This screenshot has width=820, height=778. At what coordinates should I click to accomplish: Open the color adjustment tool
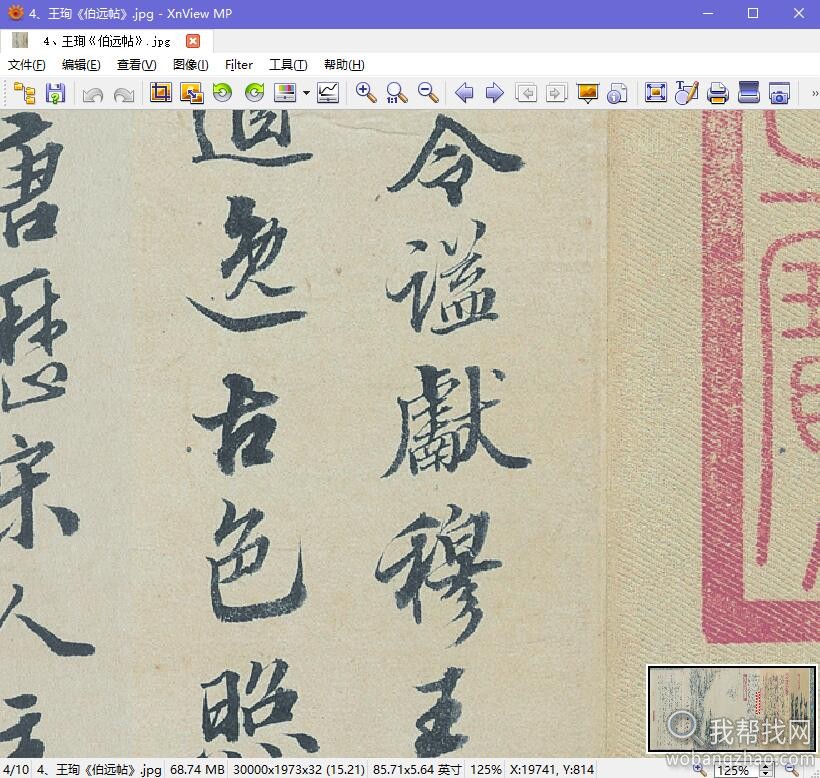click(x=285, y=93)
